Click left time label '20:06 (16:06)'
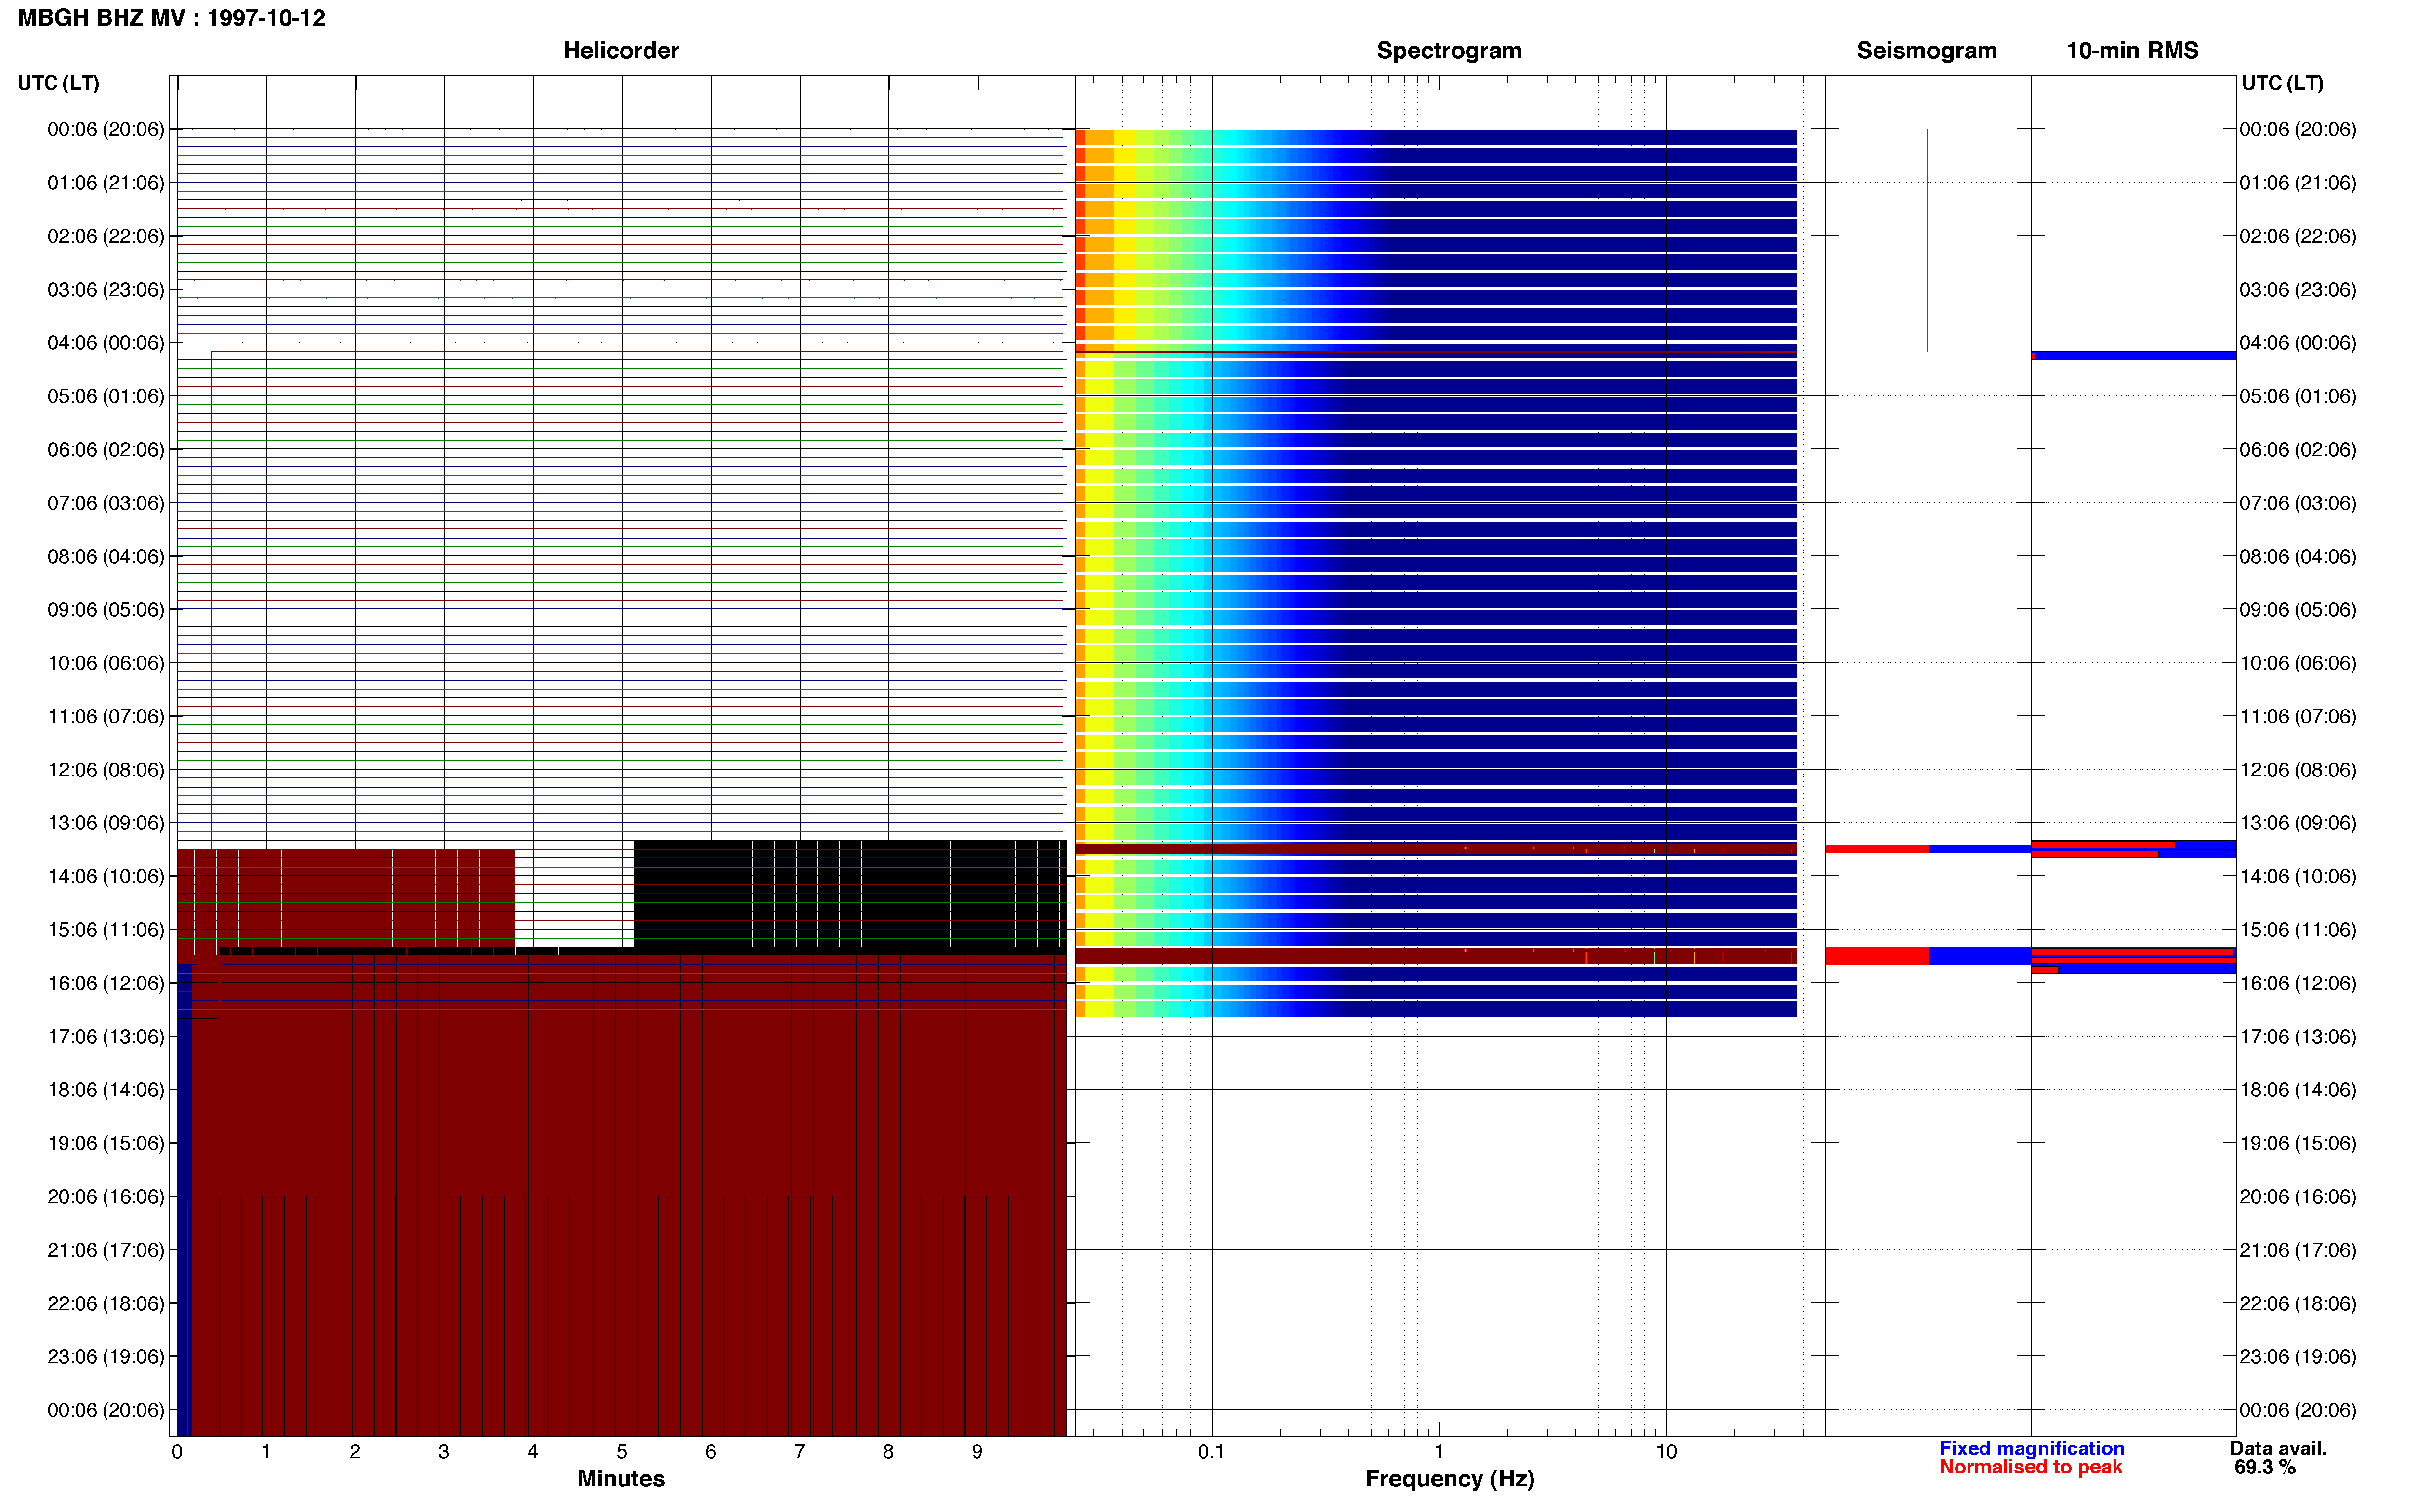 point(106,1197)
